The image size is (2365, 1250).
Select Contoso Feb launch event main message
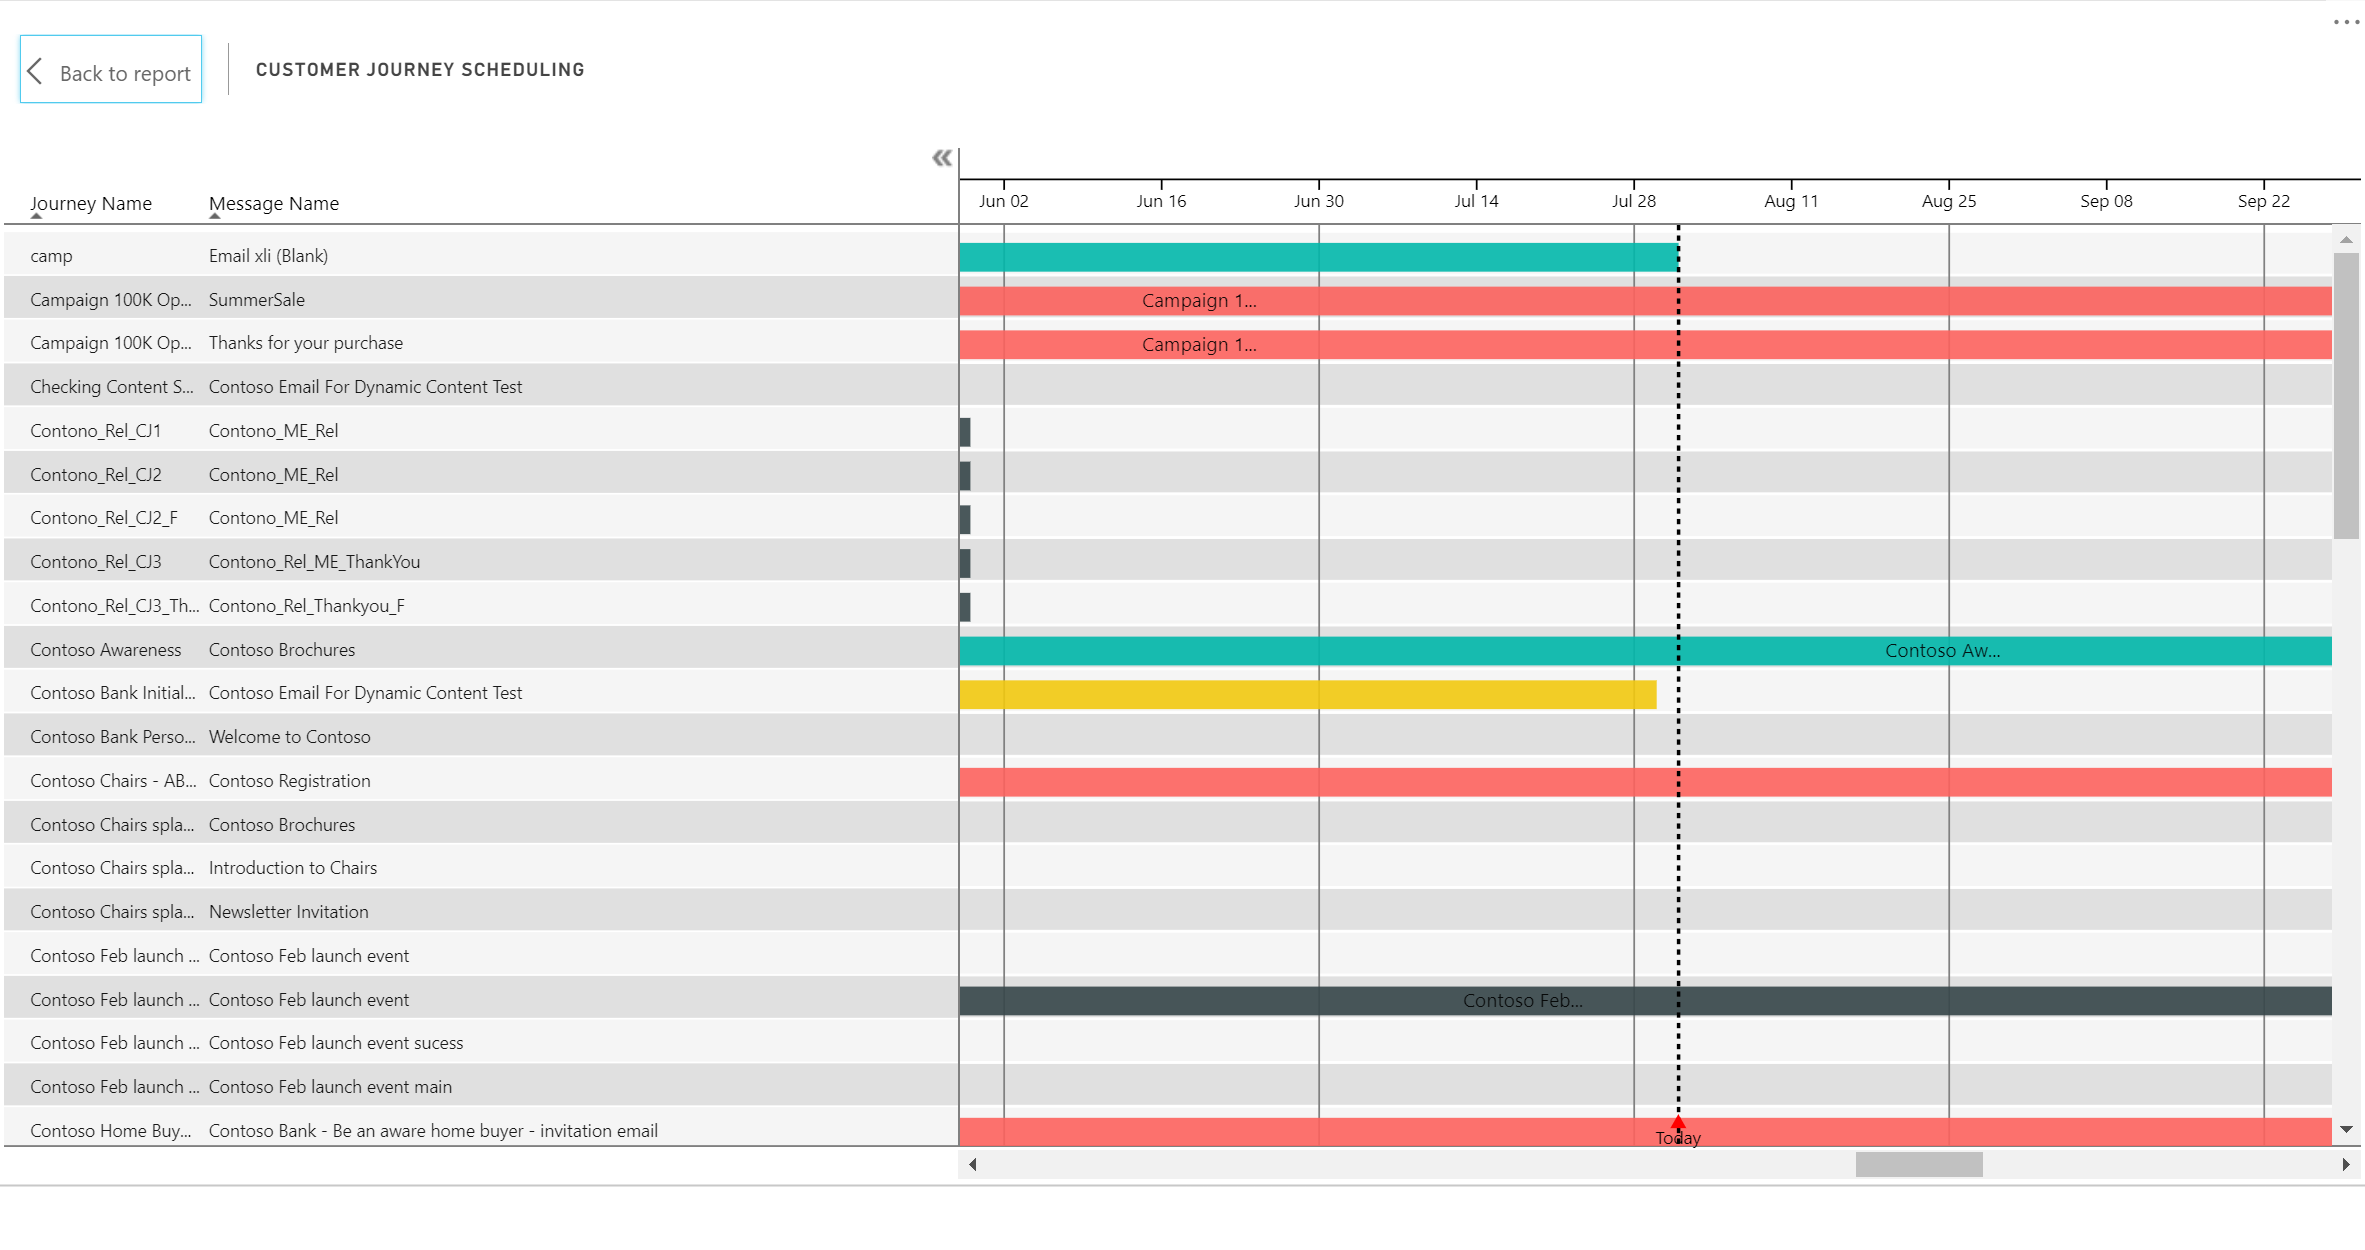(x=330, y=1087)
